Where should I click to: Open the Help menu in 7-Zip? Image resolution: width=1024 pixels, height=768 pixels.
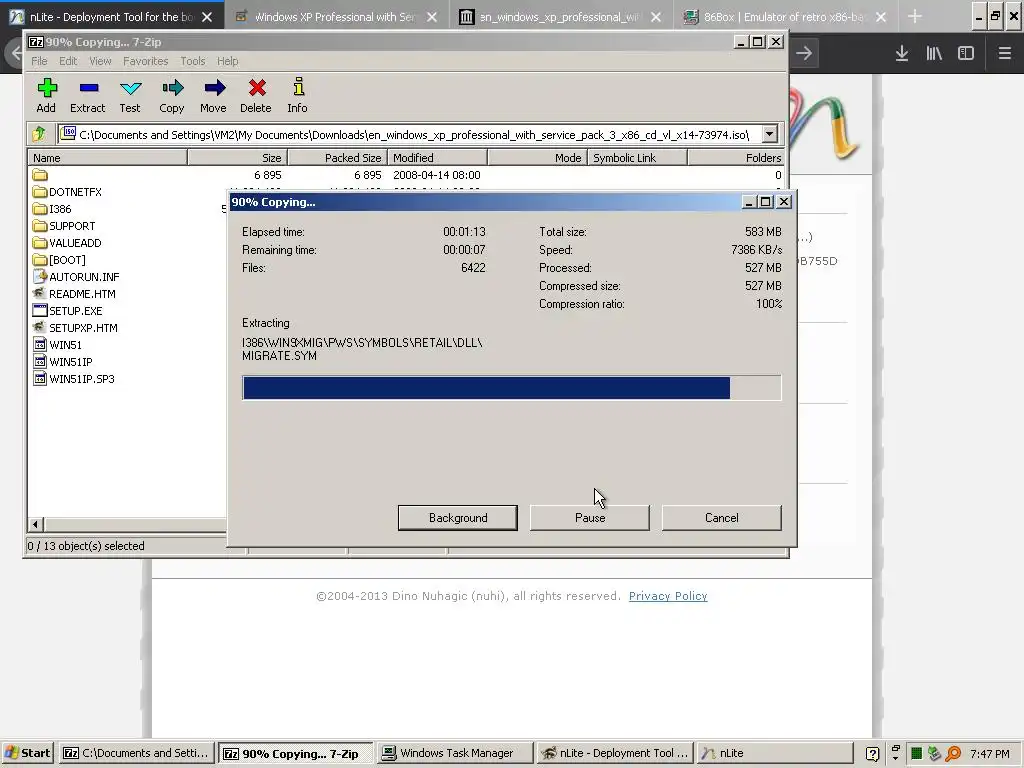[x=227, y=61]
